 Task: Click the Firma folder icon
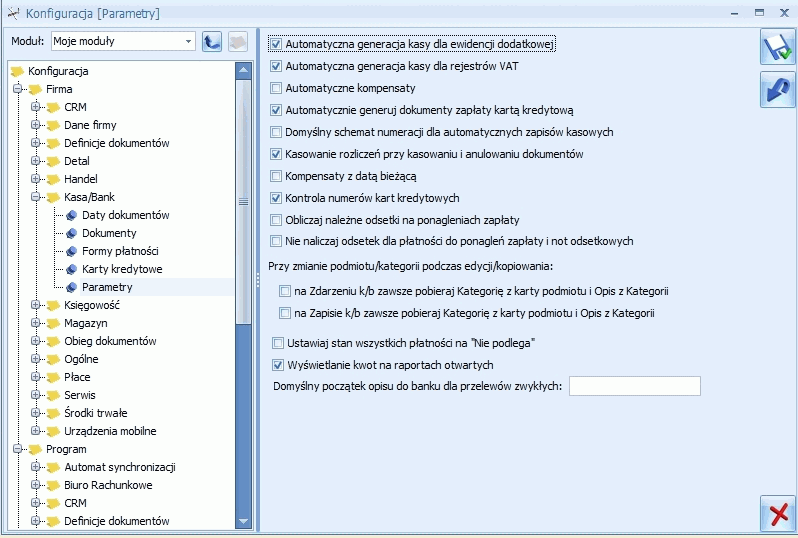[x=35, y=90]
